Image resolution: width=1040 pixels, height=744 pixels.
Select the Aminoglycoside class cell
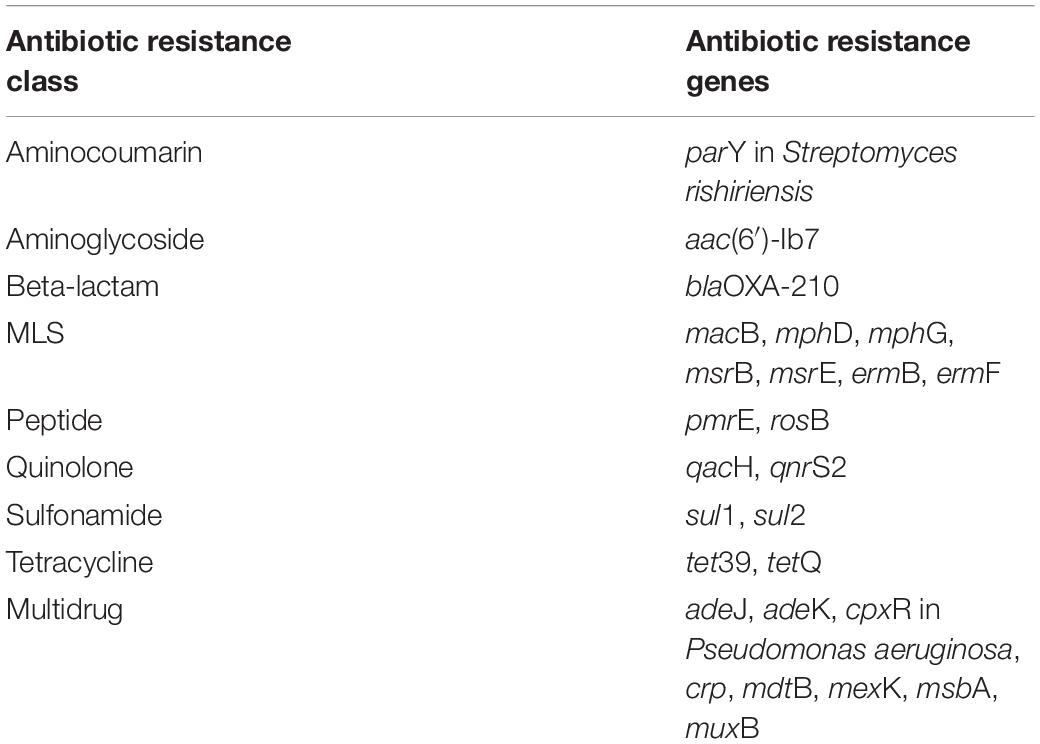pos(105,239)
